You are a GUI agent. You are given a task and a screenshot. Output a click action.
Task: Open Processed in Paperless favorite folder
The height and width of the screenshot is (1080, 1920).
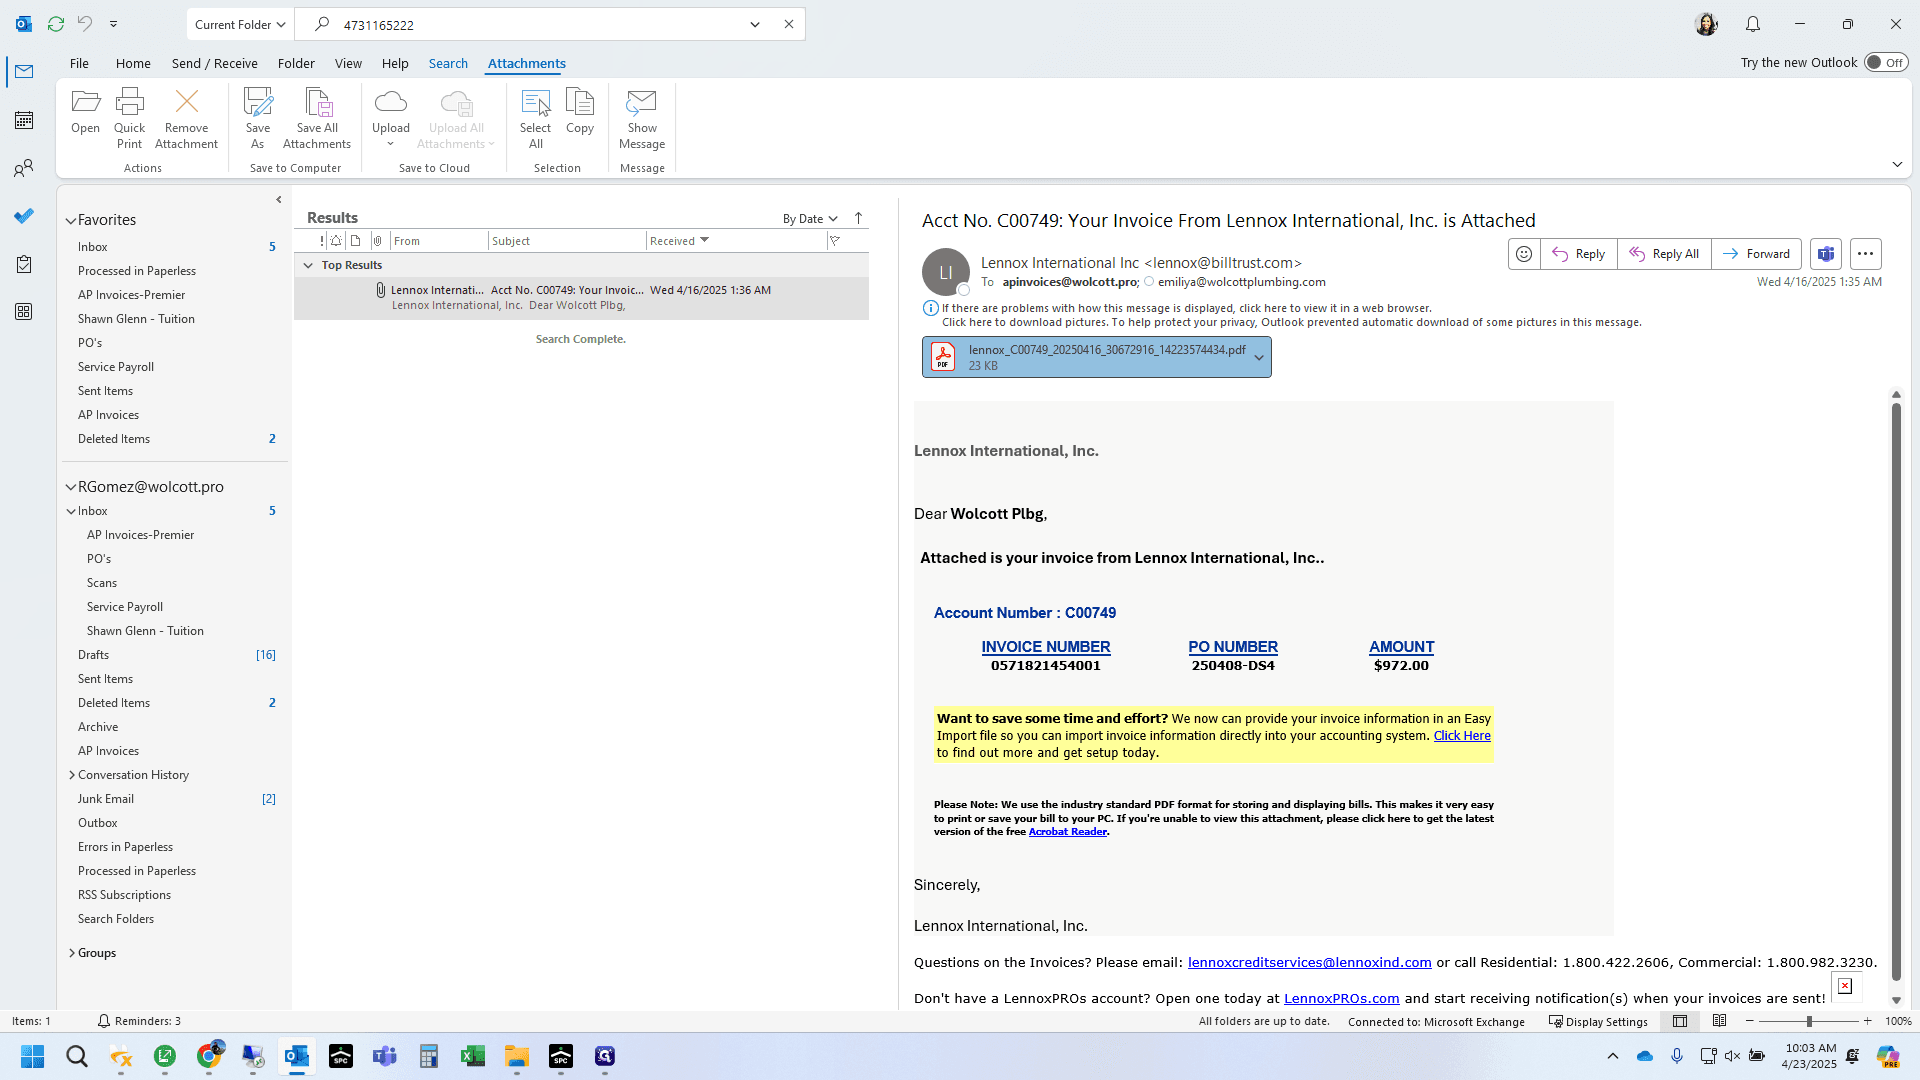(137, 271)
